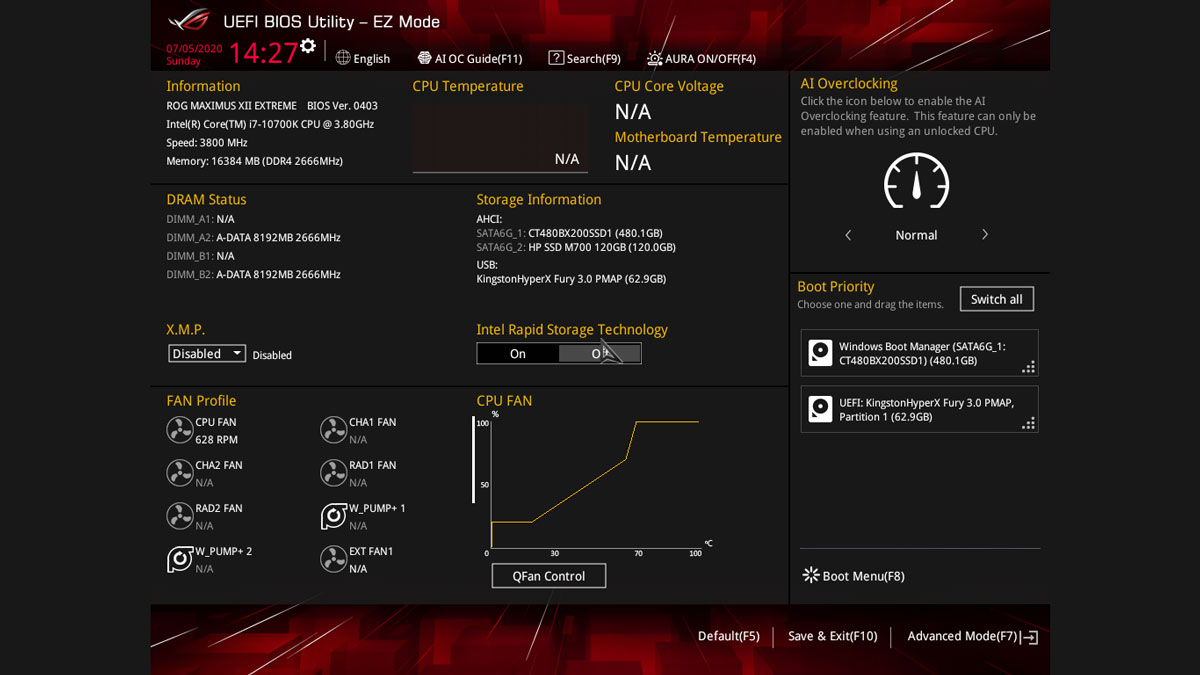The image size is (1200, 675).
Task: Click the EXT FAN1 icon
Action: coord(333,559)
